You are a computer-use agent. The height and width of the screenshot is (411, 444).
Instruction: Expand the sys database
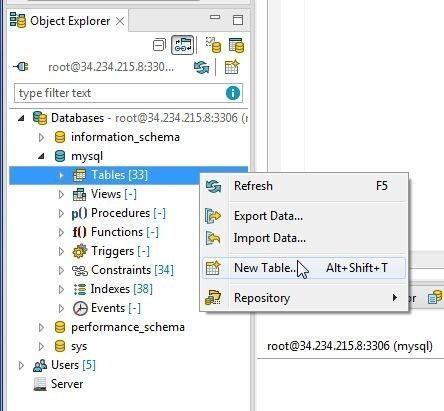point(41,346)
